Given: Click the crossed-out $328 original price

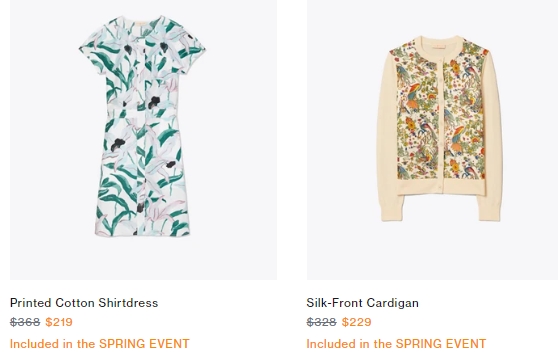Looking at the screenshot, I should (x=321, y=322).
